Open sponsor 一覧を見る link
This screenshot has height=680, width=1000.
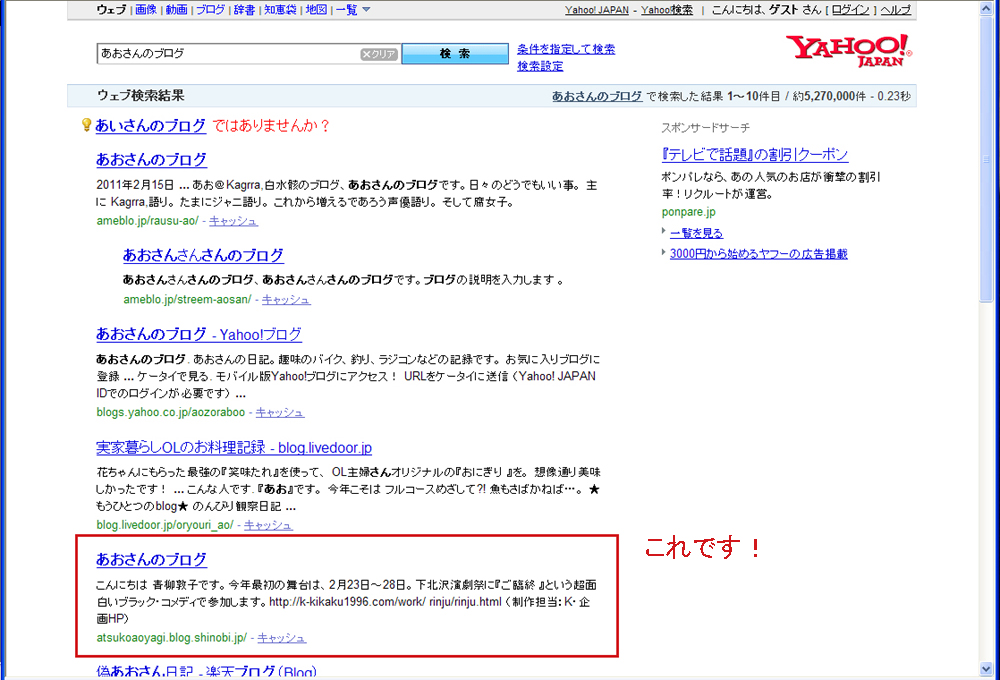[x=696, y=233]
